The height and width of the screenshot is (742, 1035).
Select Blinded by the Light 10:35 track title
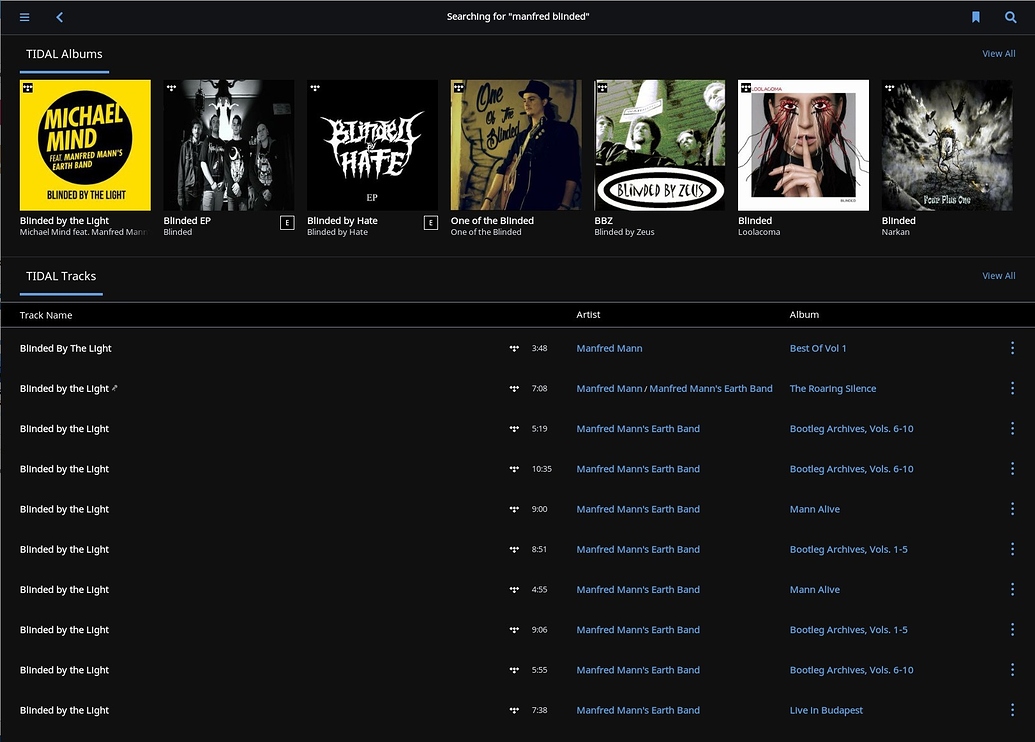(64, 469)
